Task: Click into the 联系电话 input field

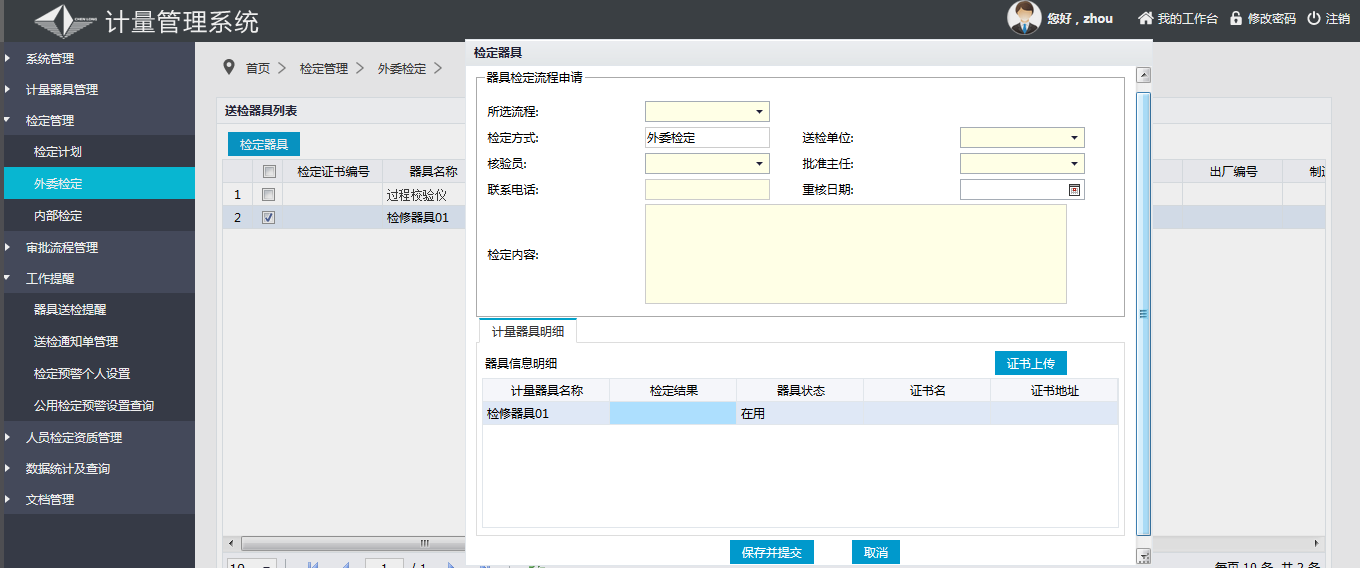Action: 707,190
